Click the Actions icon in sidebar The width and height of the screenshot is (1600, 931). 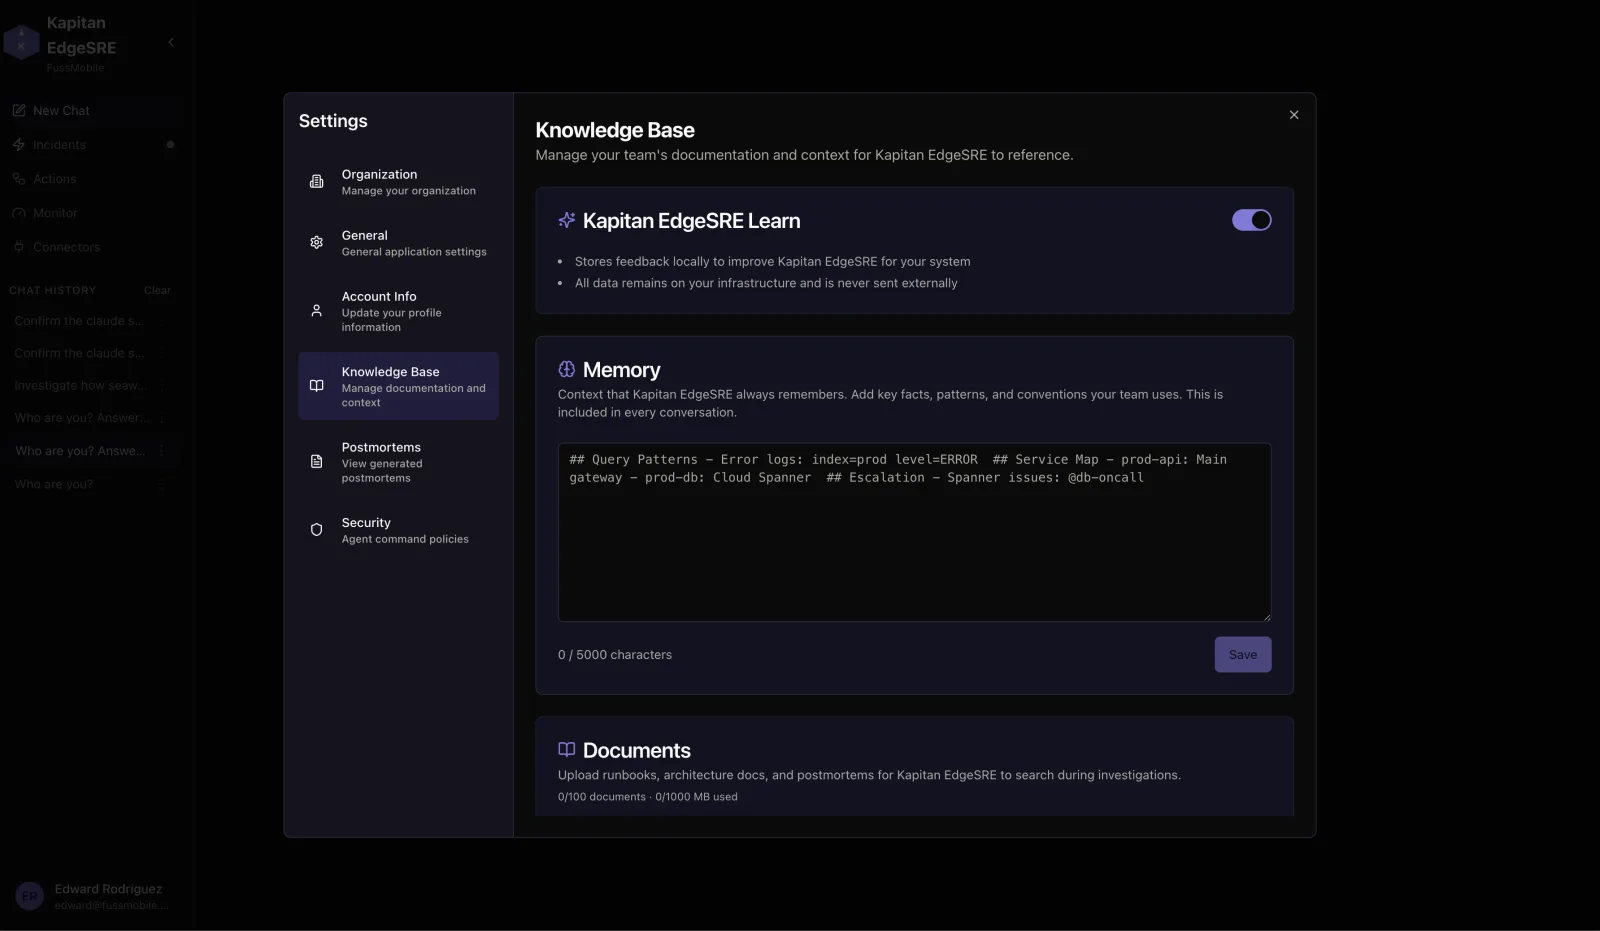point(19,179)
